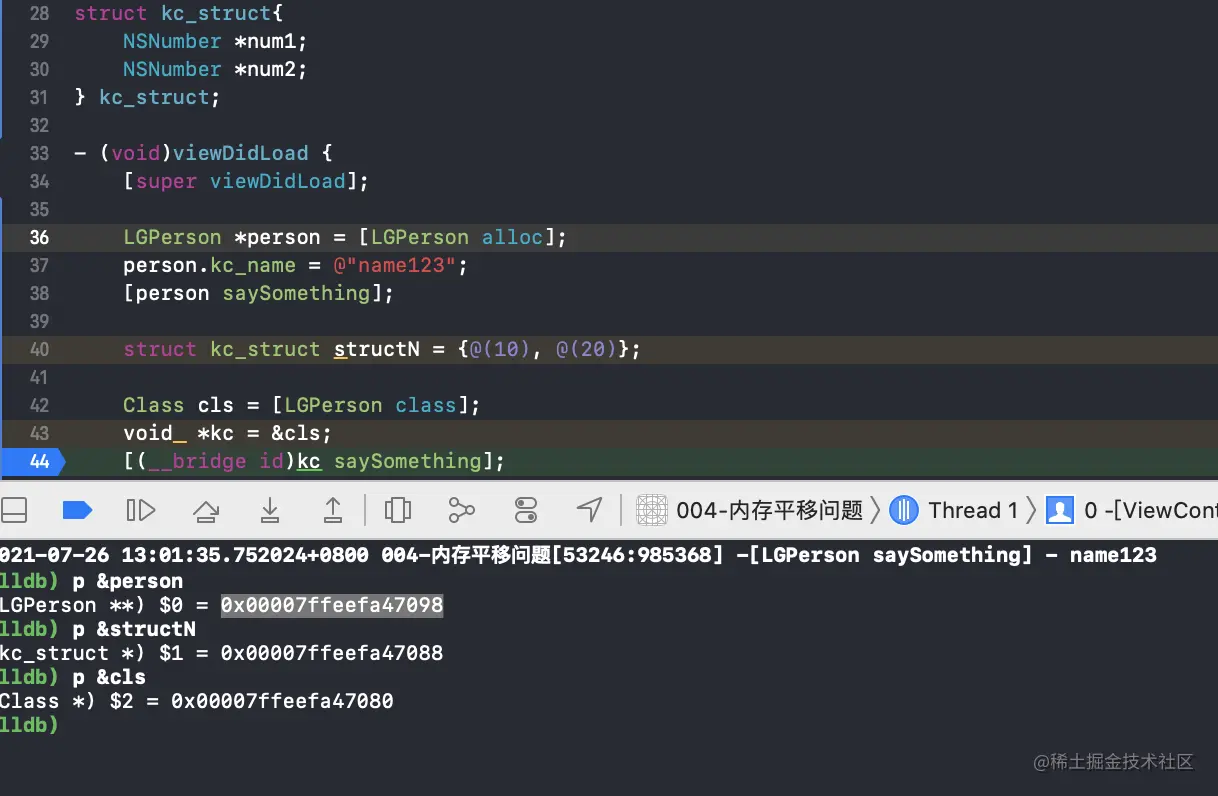The height and width of the screenshot is (796, 1218).
Task: Click the "p &person" console command
Action: [128, 581]
